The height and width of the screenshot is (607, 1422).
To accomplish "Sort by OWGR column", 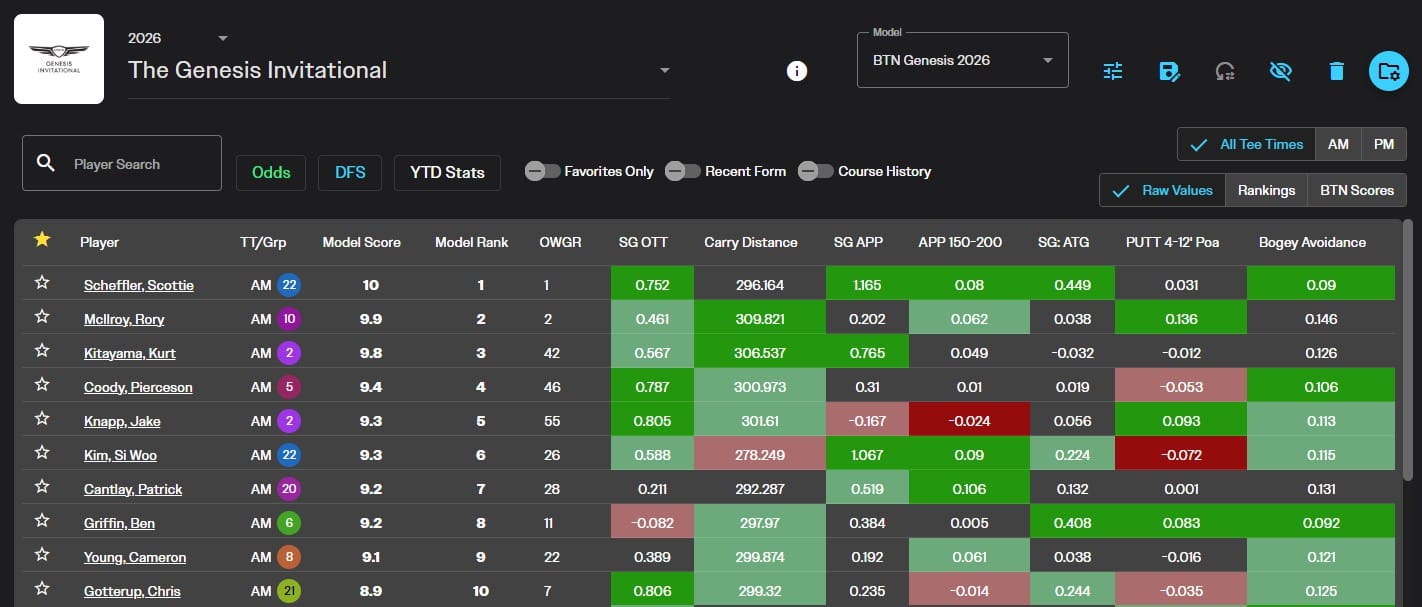I will click(560, 242).
